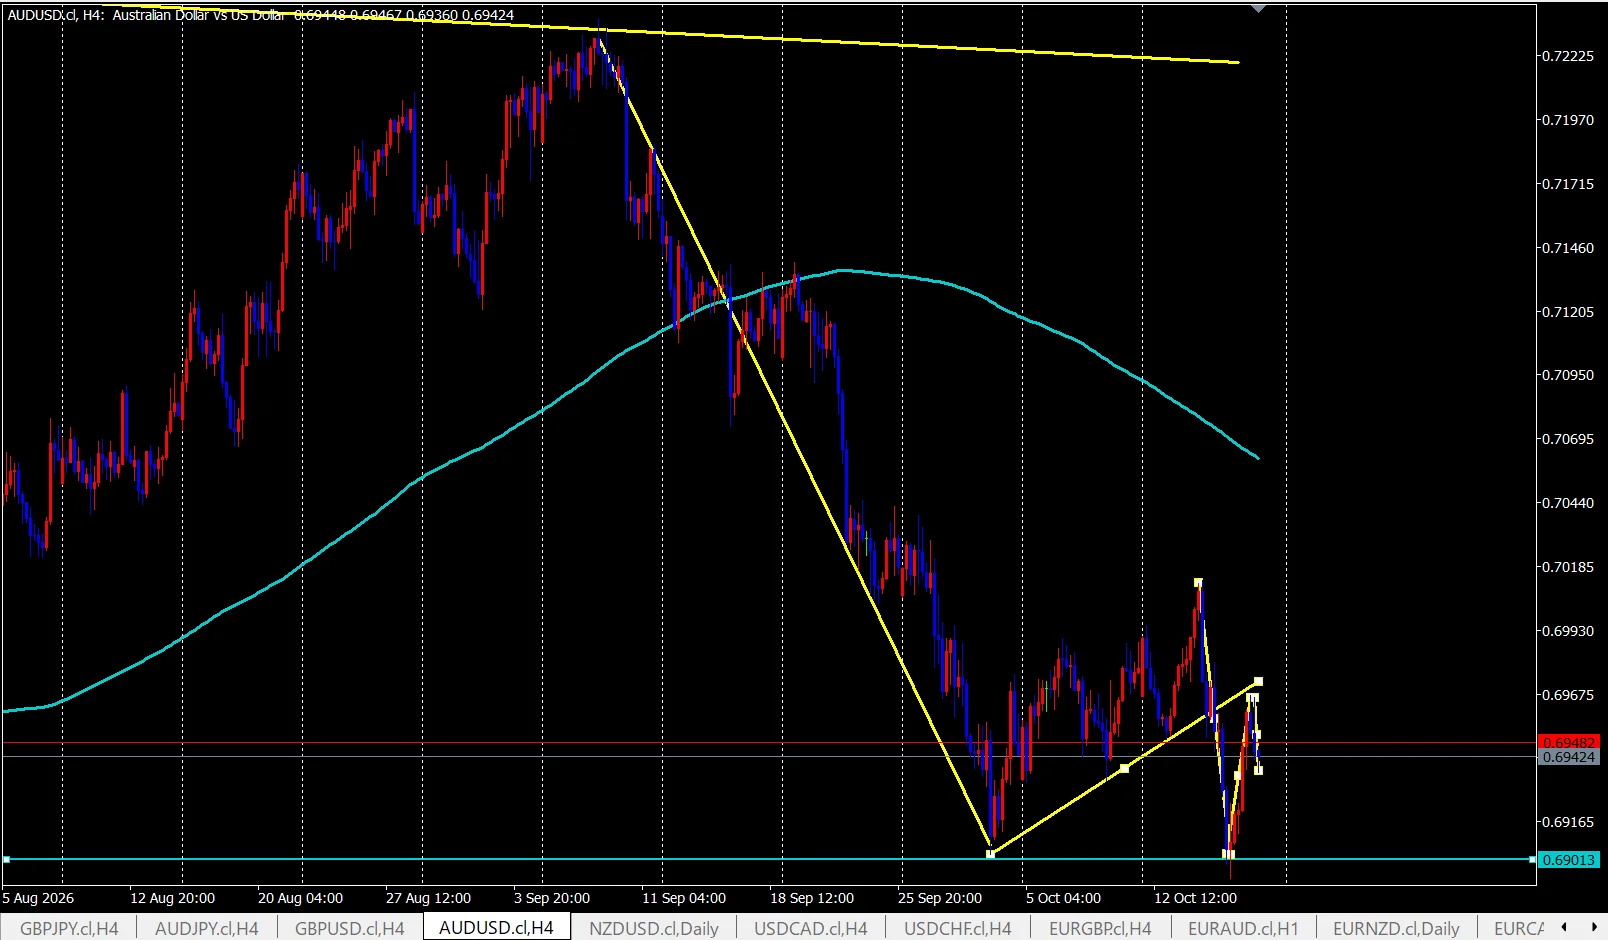This screenshot has height=940, width=1608.
Task: Click the chart shift triangle marker
Action: 1259,9
